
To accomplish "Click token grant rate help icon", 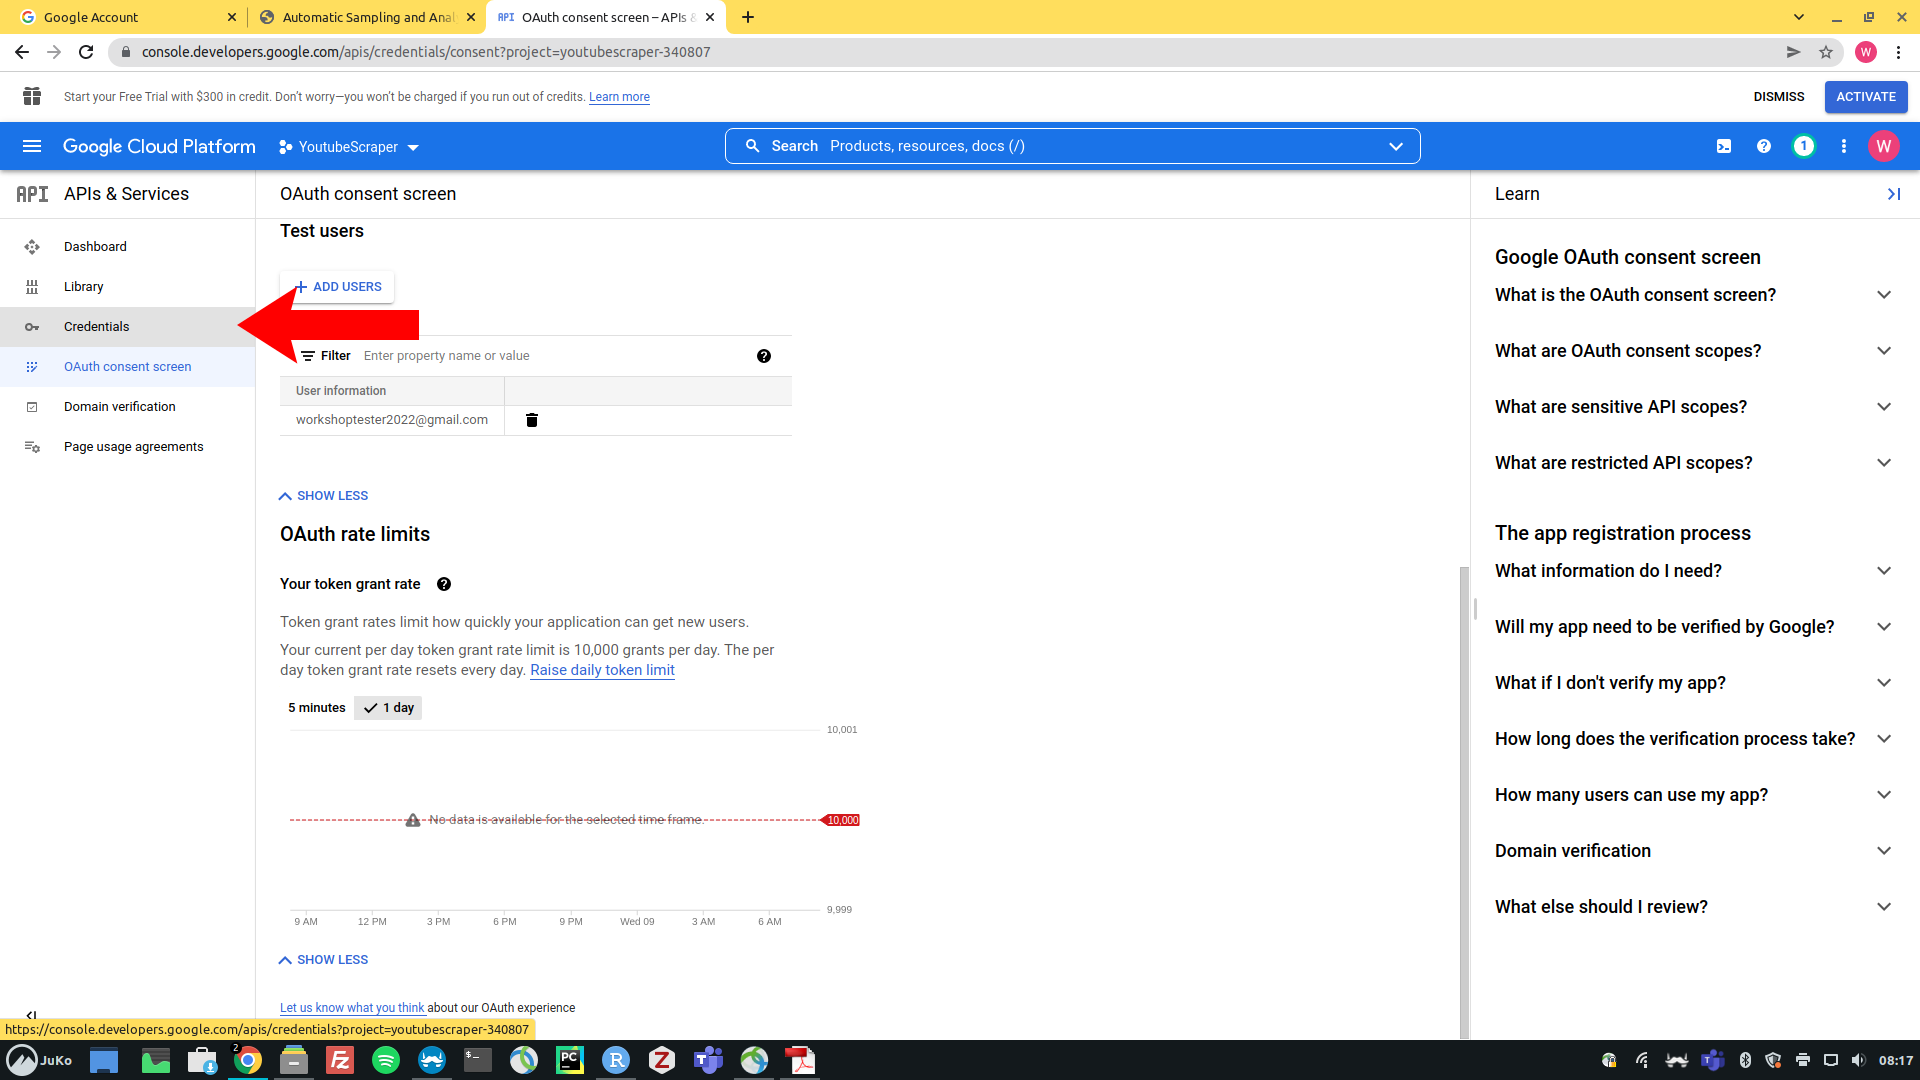I will (x=444, y=584).
